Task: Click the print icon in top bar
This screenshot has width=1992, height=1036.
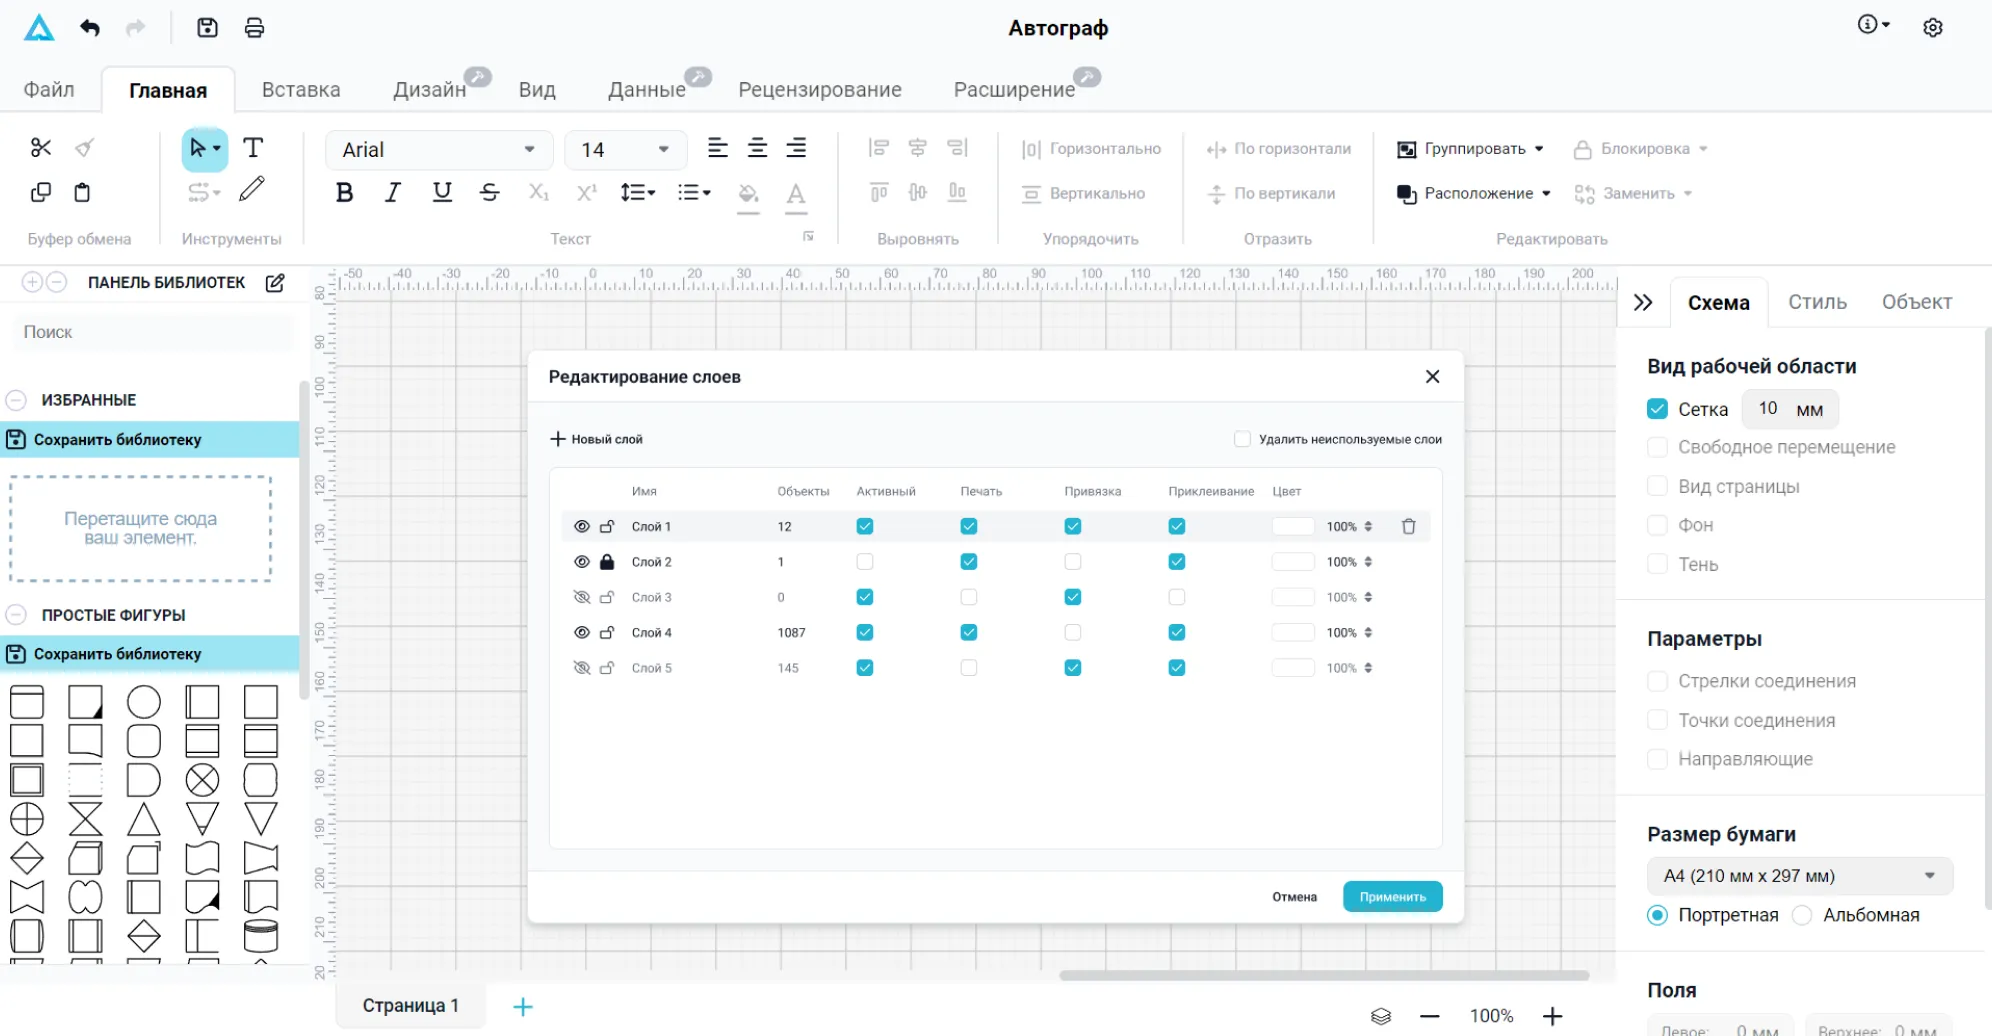Action: tap(255, 28)
